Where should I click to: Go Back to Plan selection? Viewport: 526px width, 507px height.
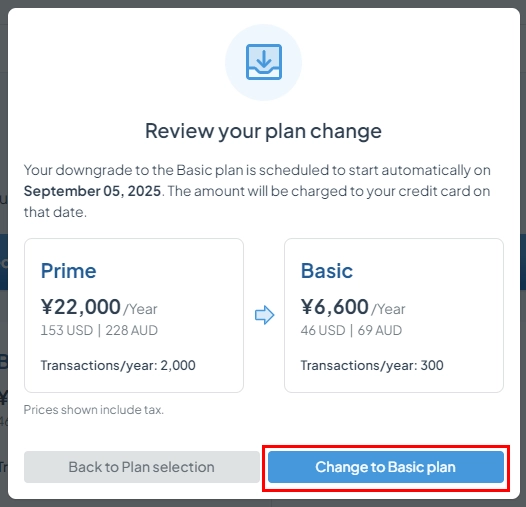(x=142, y=467)
